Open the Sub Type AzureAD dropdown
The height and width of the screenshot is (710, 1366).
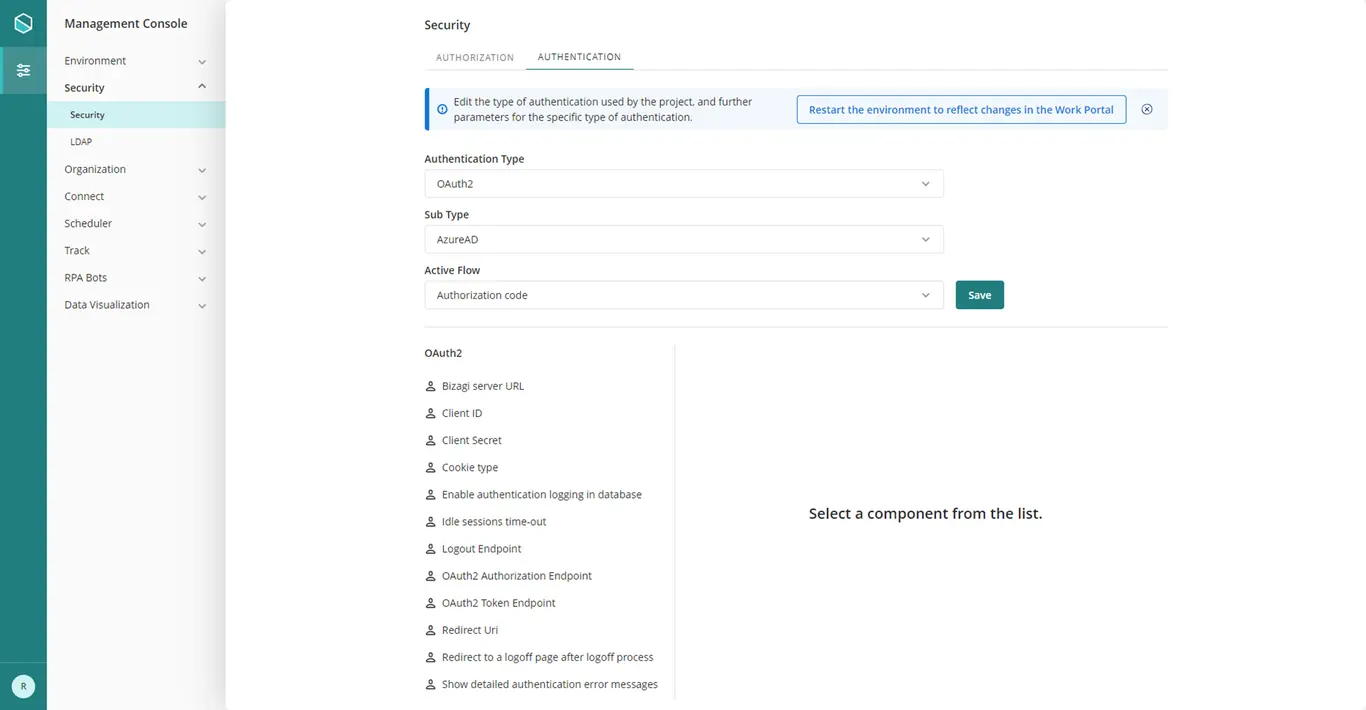pyautogui.click(x=684, y=240)
